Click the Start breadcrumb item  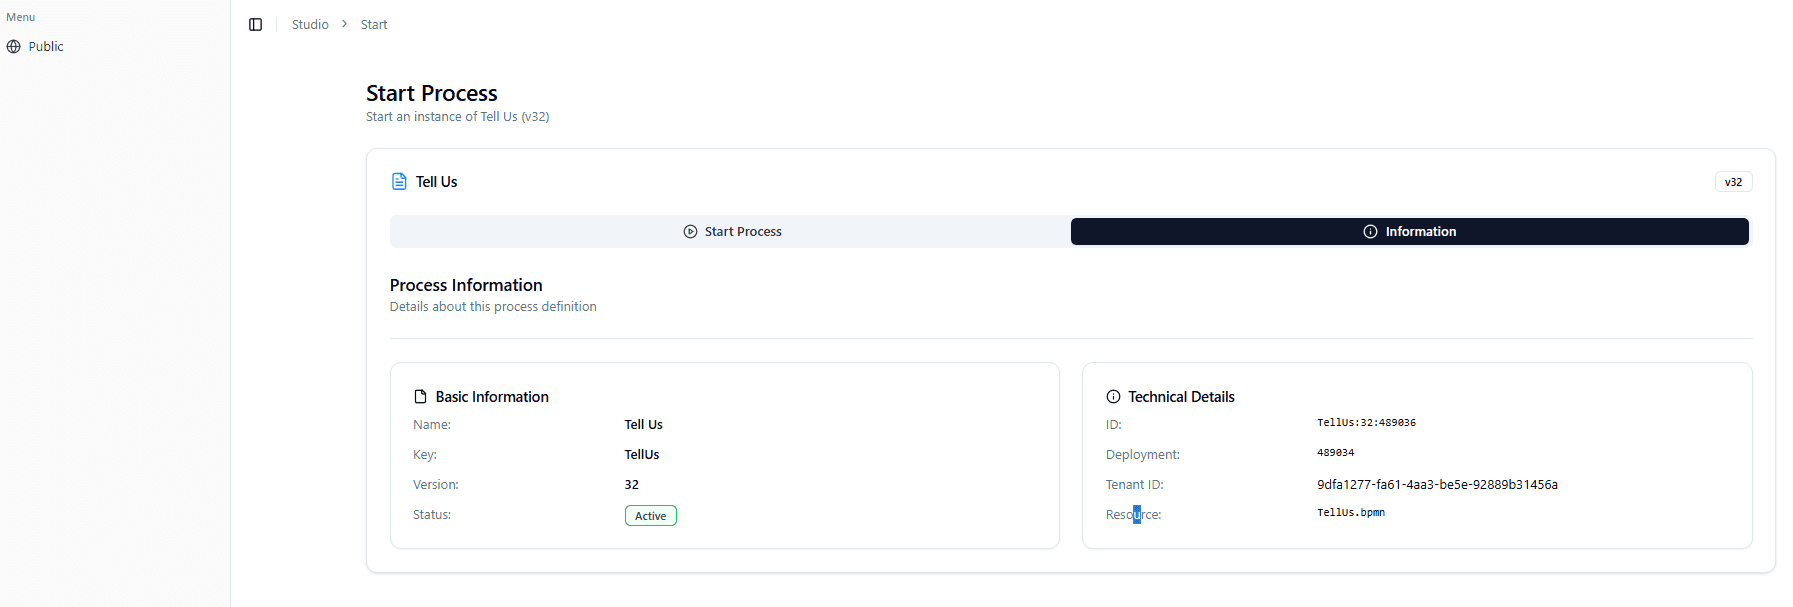click(374, 24)
